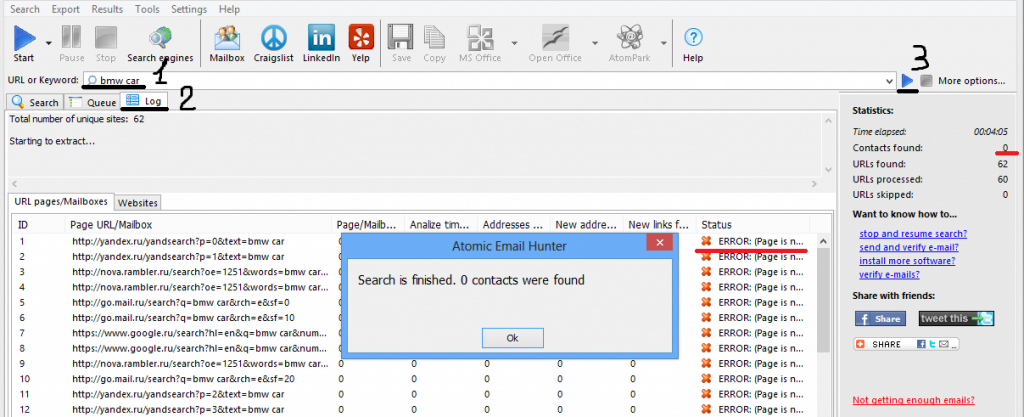Select the URL pages/Mailboxes tab
The height and width of the screenshot is (417, 1024).
[x=61, y=202]
